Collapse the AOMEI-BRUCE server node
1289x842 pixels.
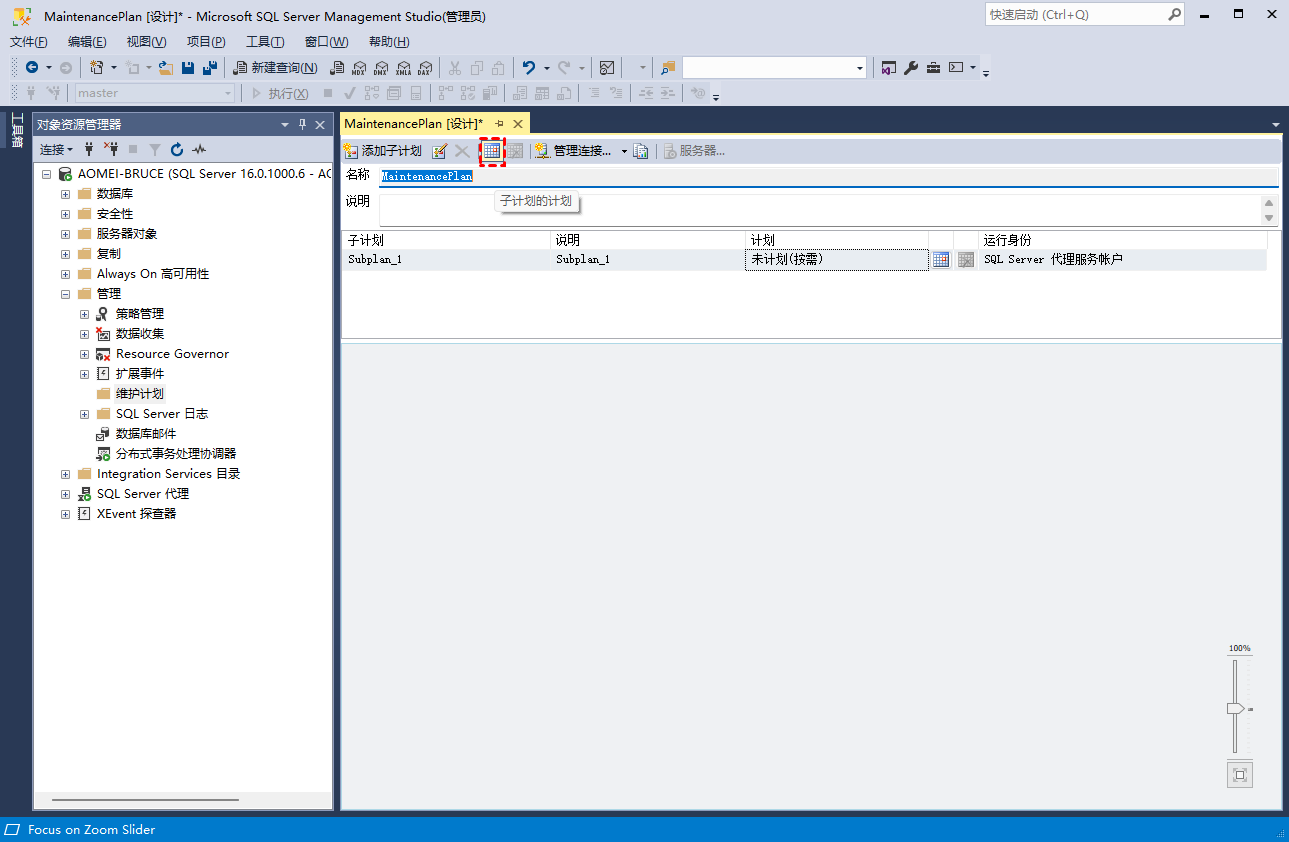coord(46,174)
